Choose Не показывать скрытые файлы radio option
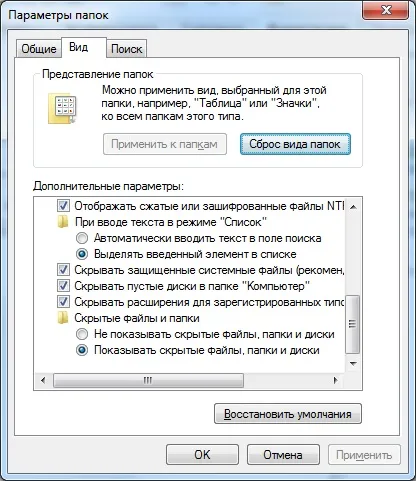417x481 pixels. (x=82, y=334)
